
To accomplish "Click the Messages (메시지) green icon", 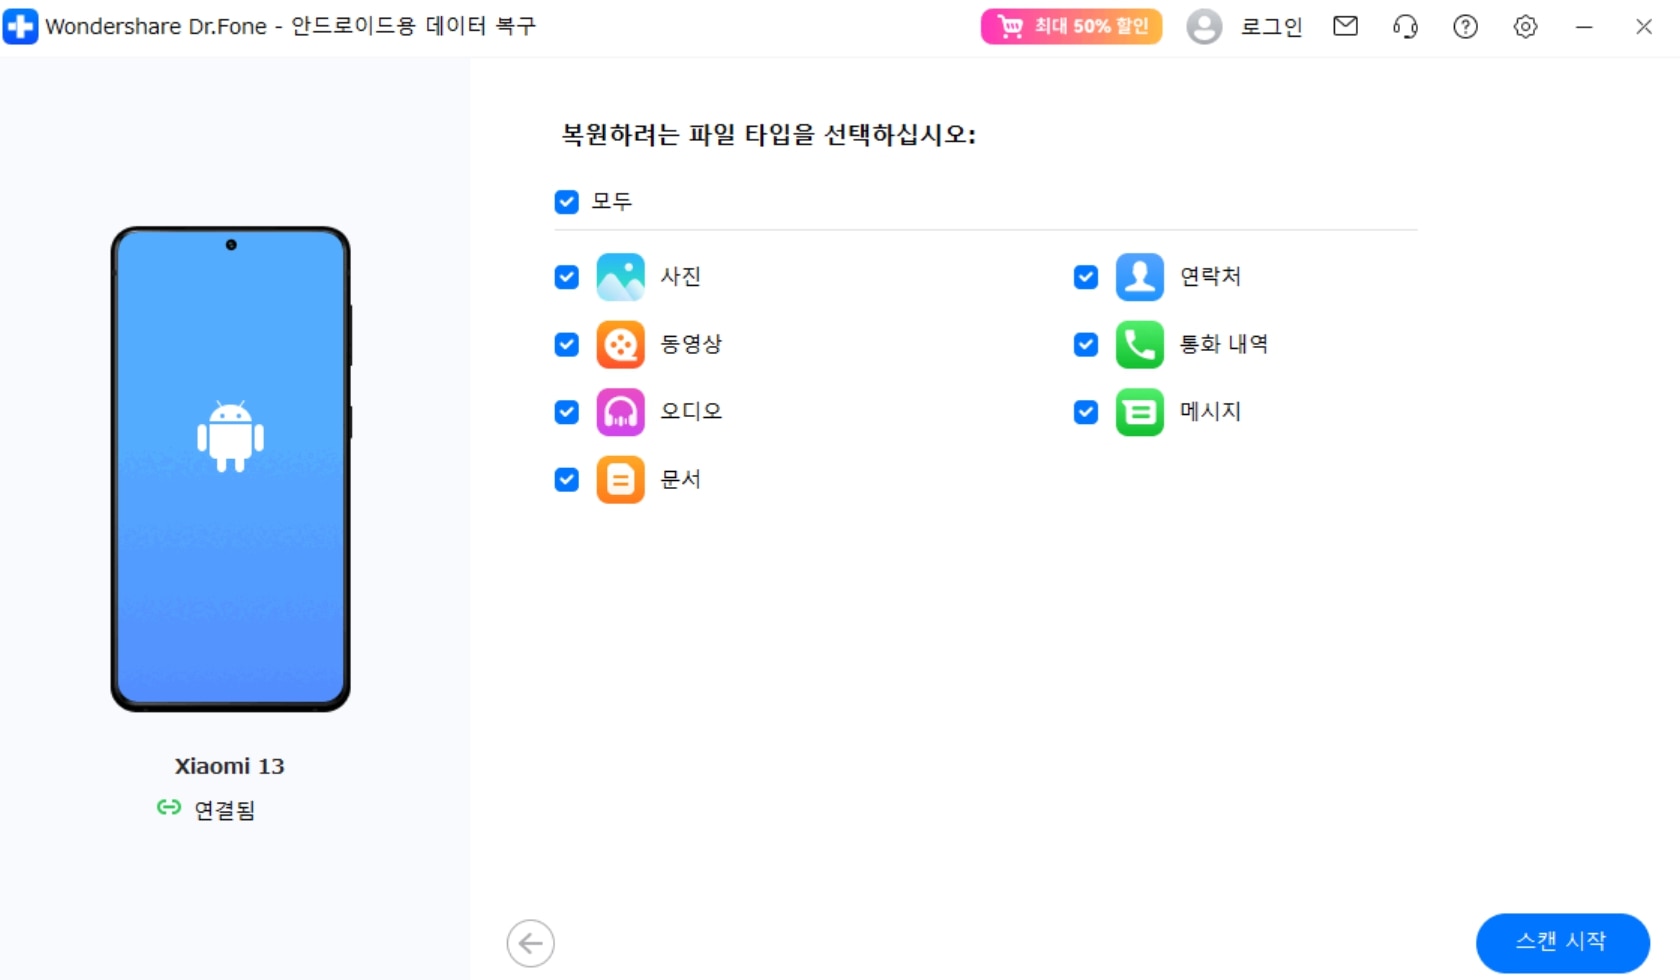I will pos(1139,412).
